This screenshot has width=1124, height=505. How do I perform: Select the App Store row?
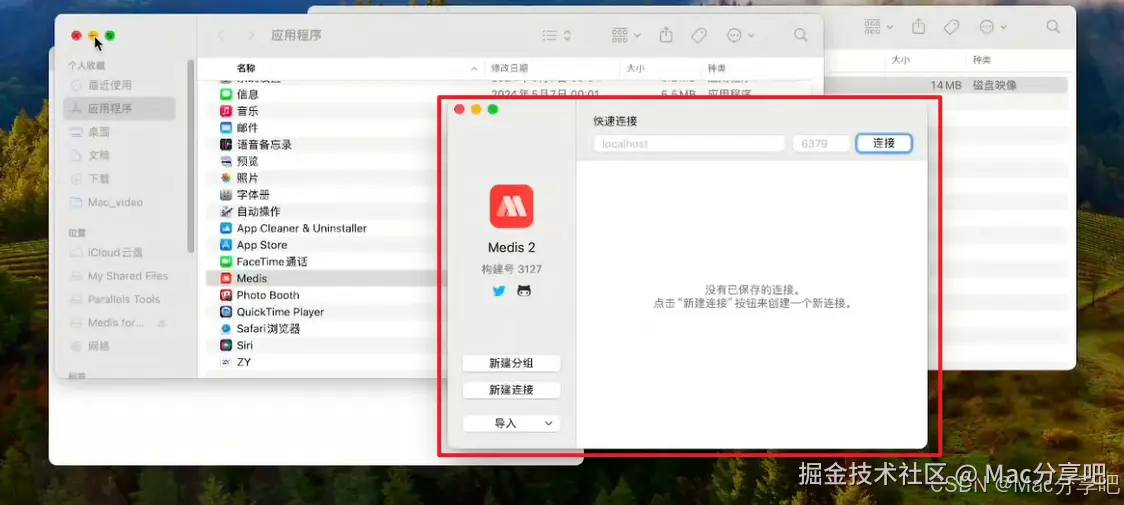point(321,245)
